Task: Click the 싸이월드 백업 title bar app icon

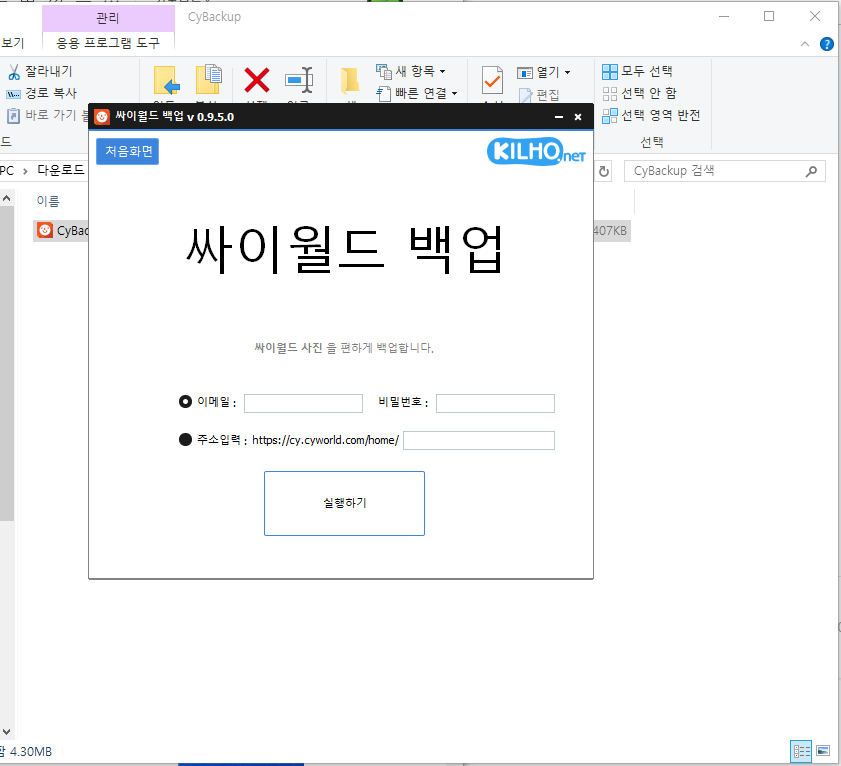Action: (x=102, y=117)
